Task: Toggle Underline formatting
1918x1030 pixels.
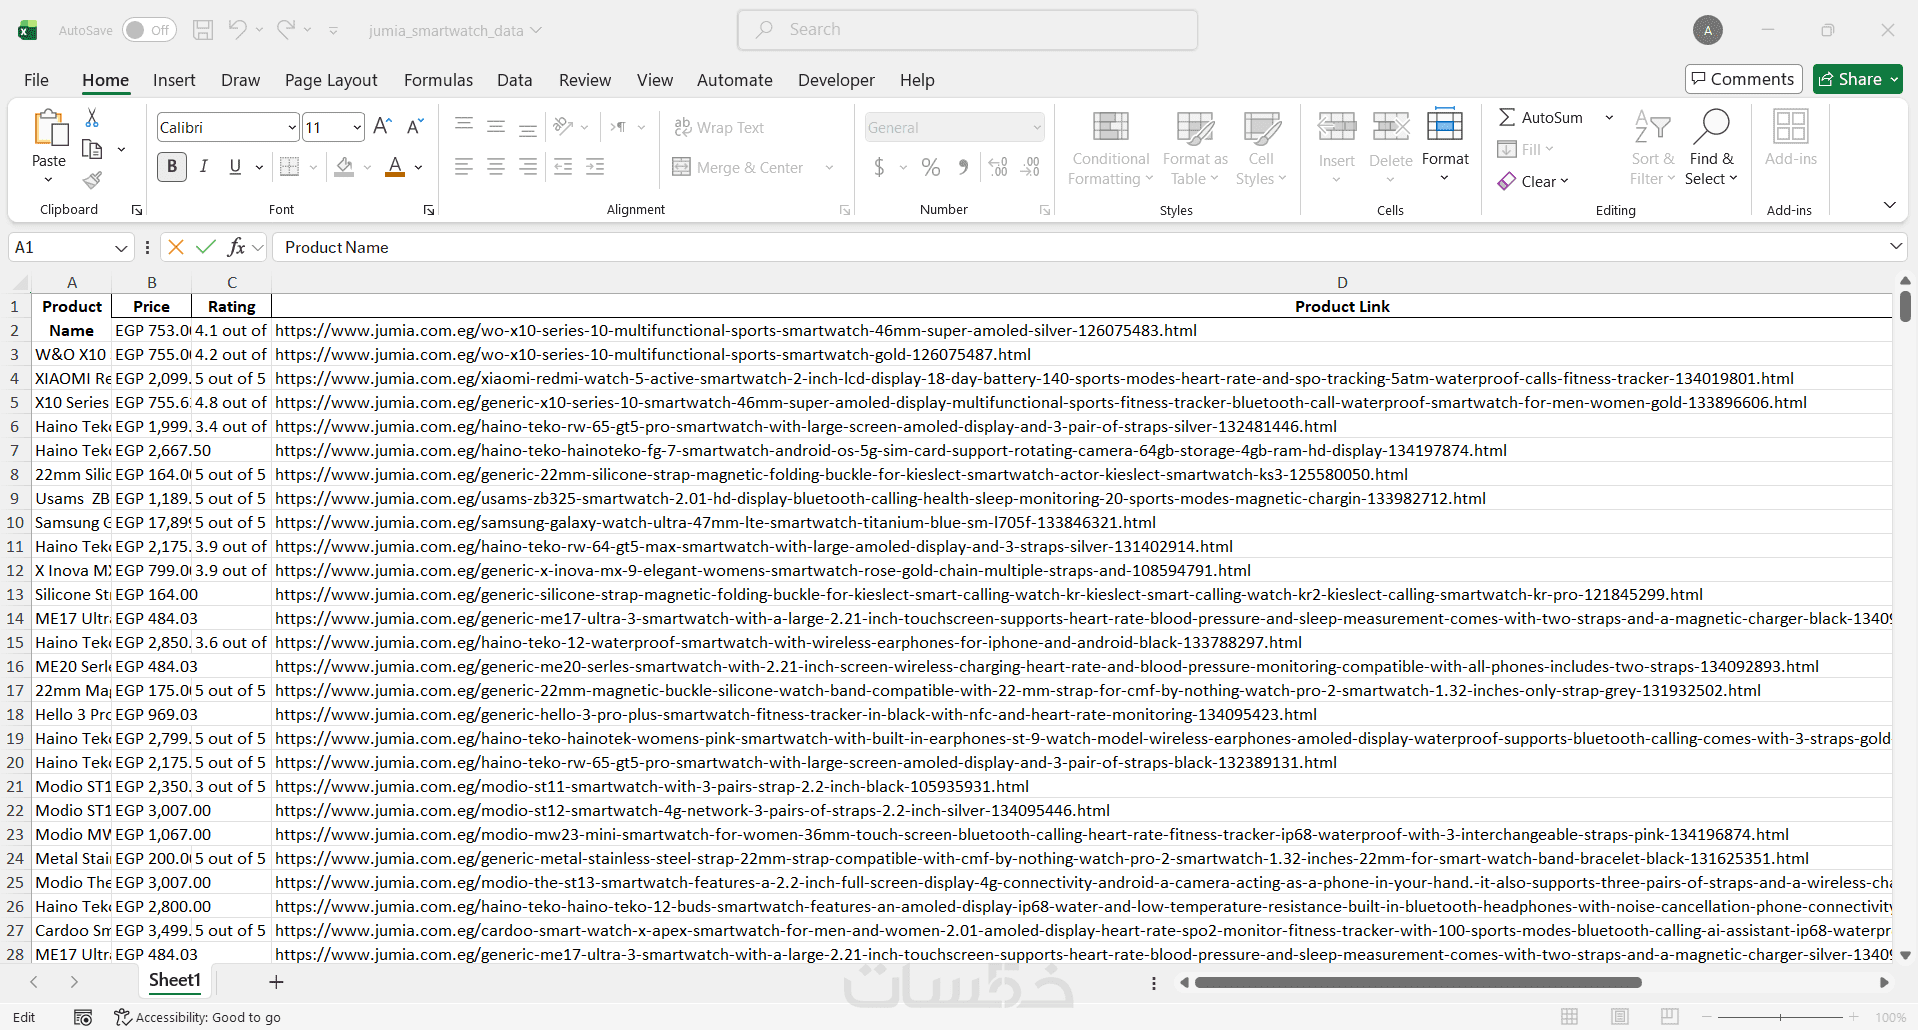Action: click(235, 167)
